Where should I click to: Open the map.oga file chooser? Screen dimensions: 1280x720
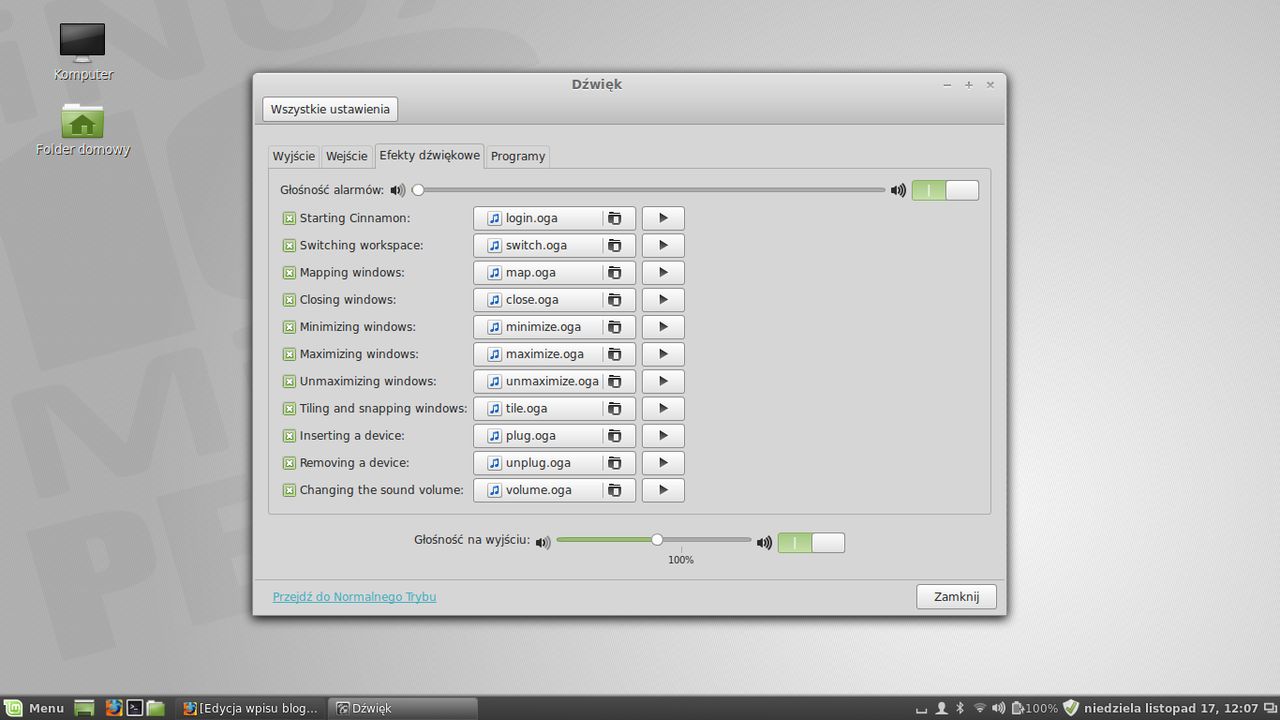[x=554, y=272]
